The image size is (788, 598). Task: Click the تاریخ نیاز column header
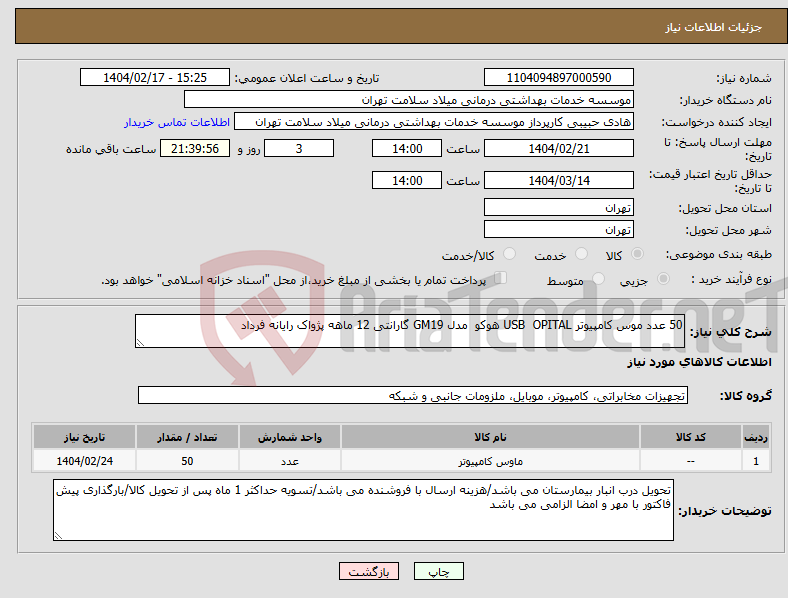pos(84,437)
